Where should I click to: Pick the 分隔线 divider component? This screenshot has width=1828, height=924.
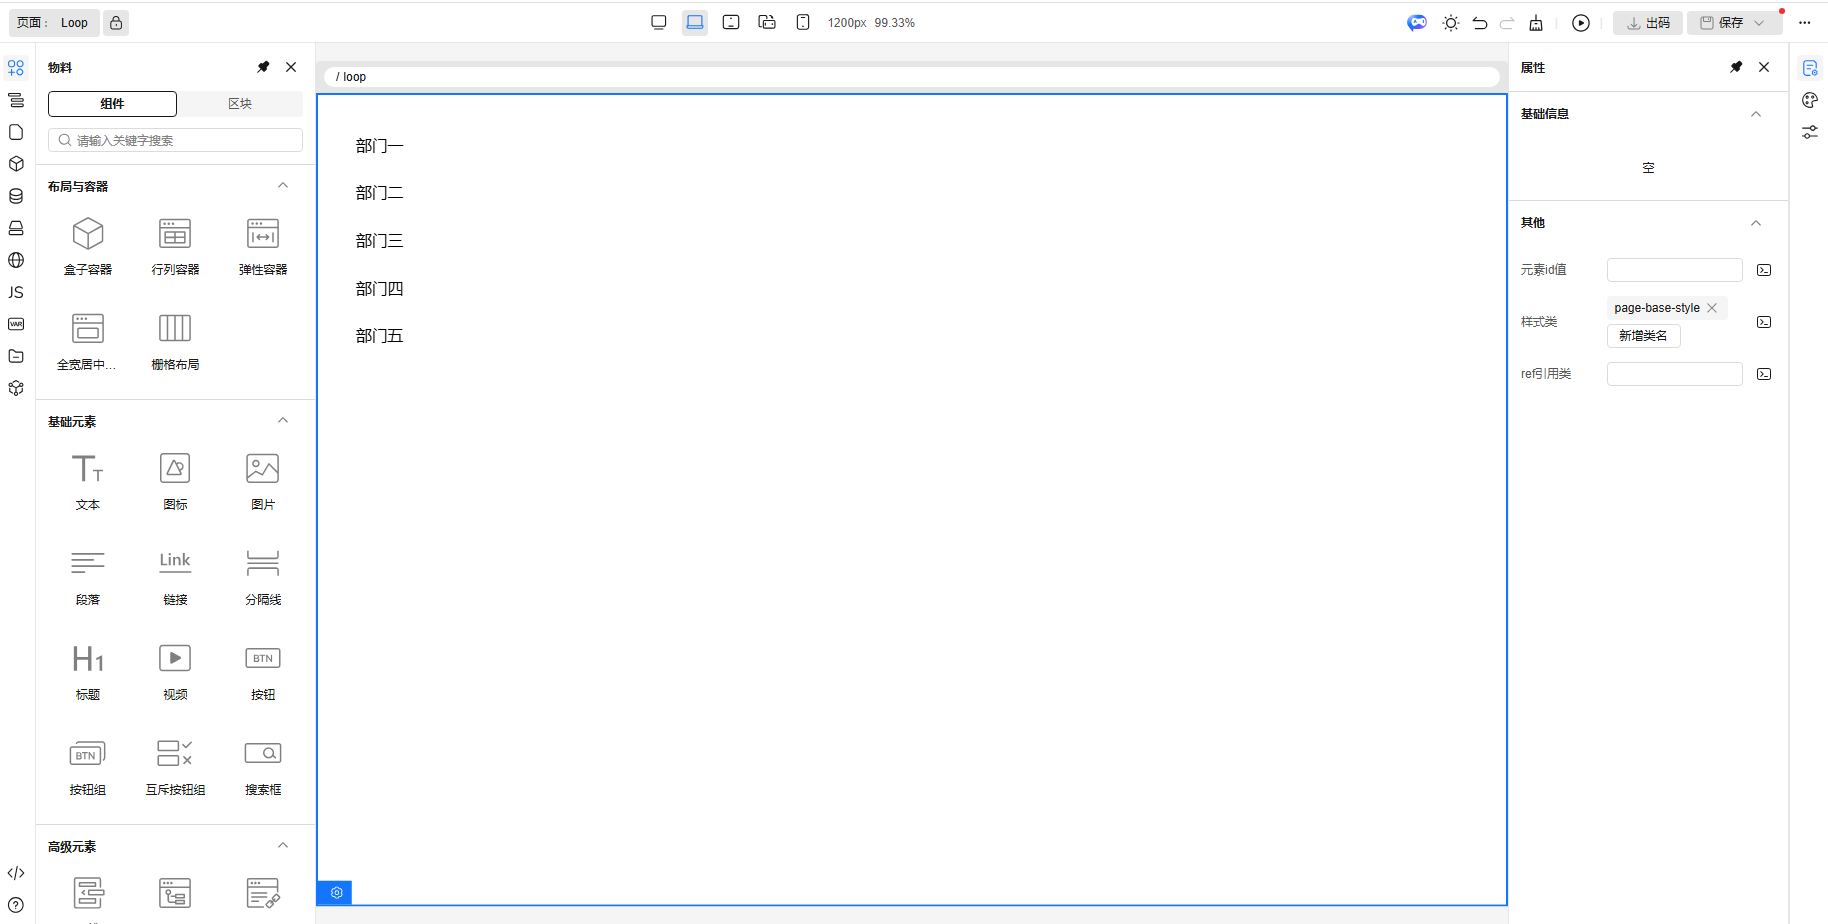[x=263, y=575]
